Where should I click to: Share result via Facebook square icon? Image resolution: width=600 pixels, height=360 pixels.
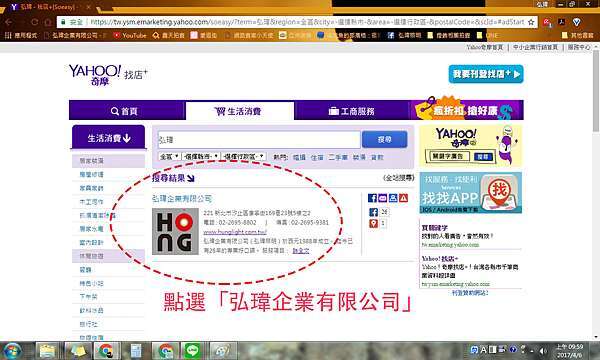(x=372, y=198)
